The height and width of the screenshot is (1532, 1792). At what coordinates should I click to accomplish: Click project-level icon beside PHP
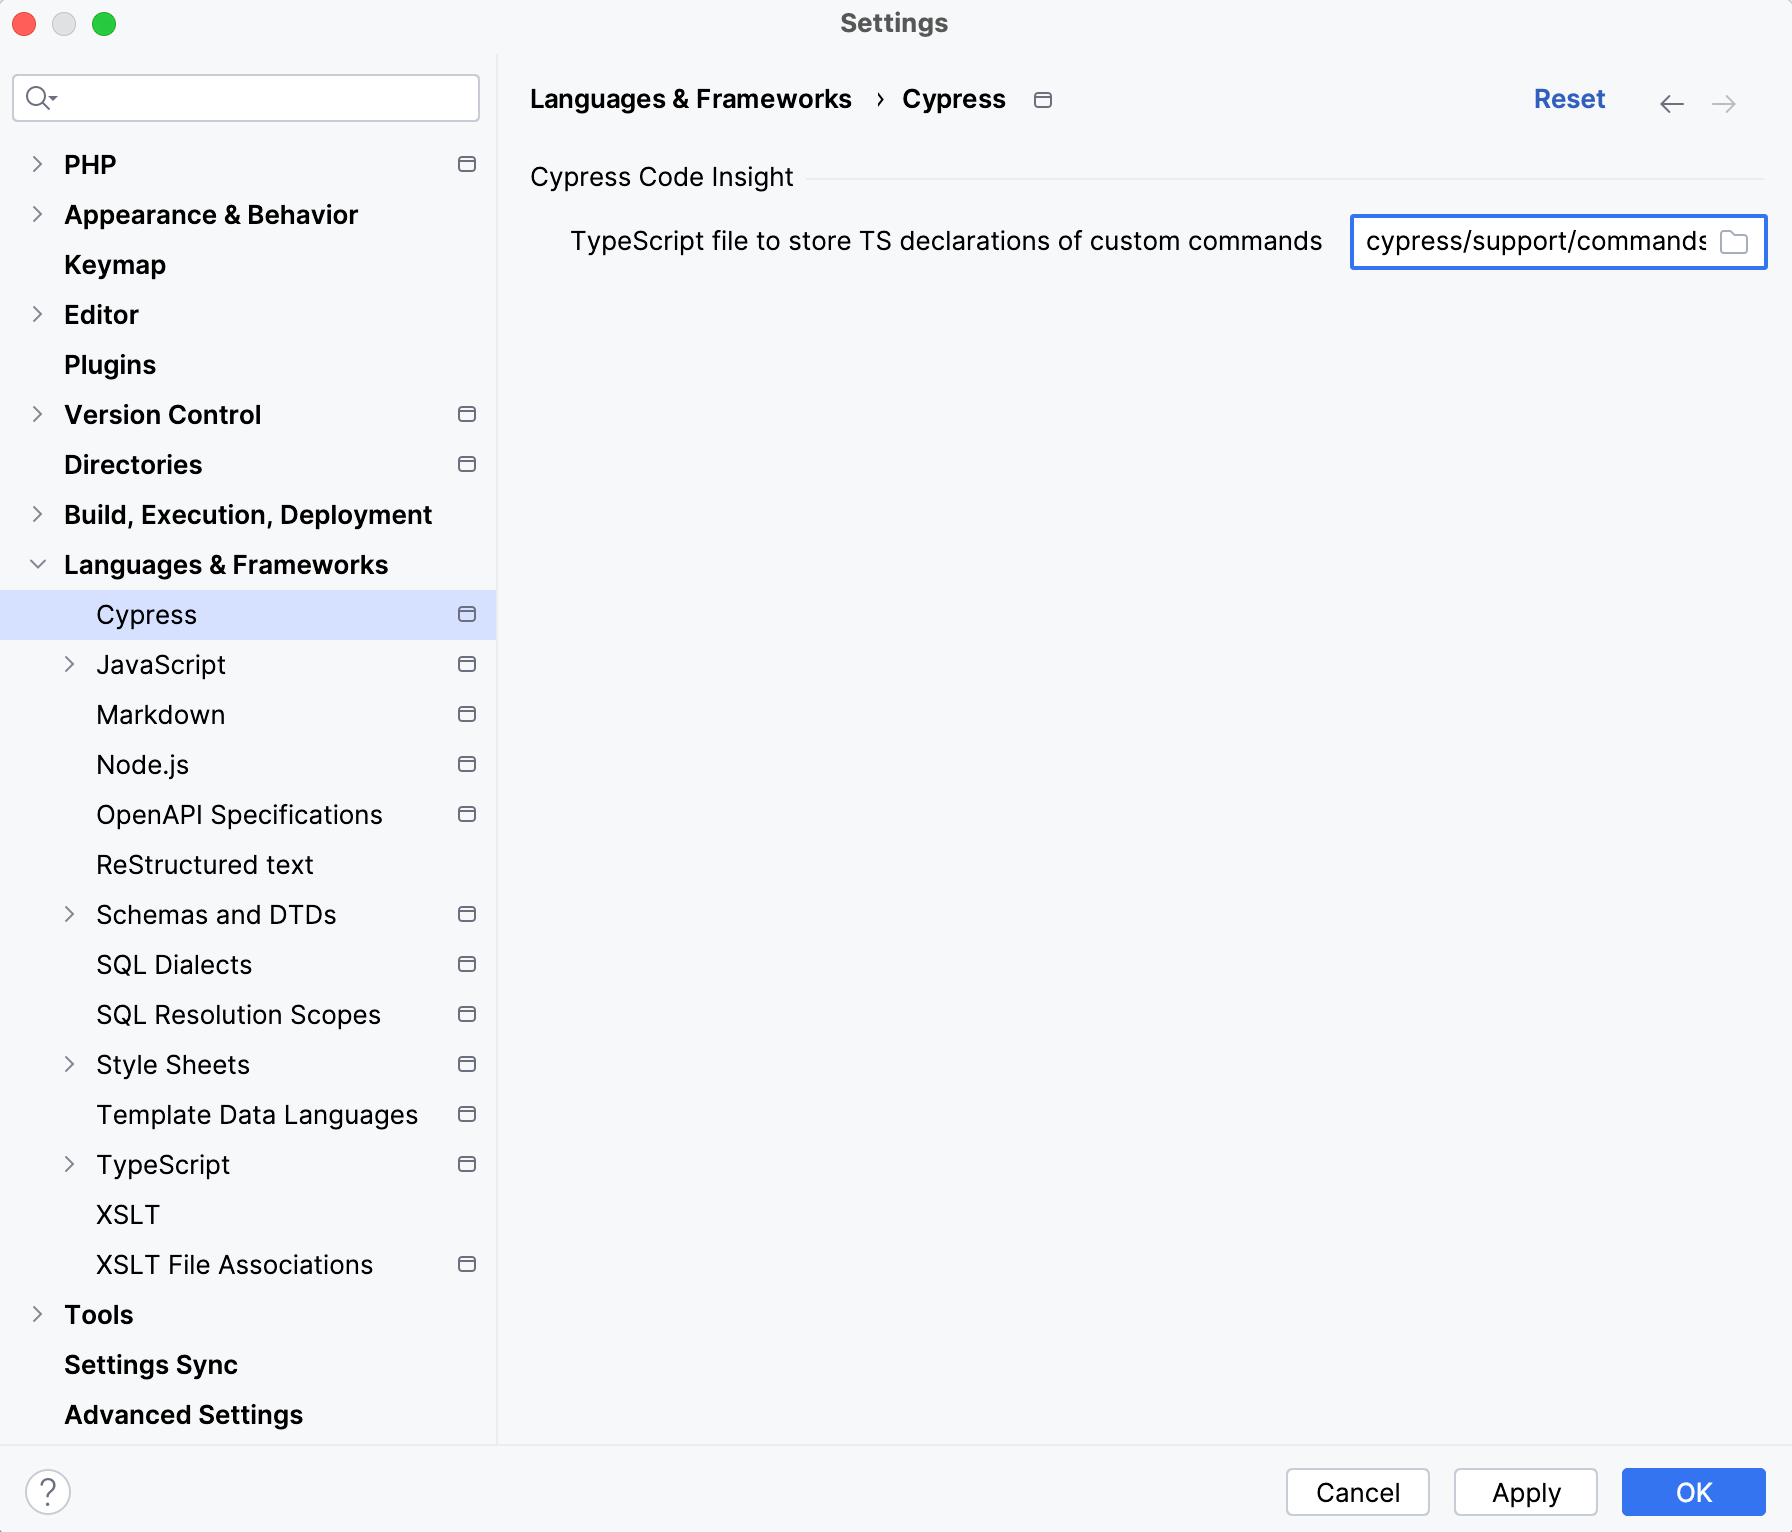[467, 164]
